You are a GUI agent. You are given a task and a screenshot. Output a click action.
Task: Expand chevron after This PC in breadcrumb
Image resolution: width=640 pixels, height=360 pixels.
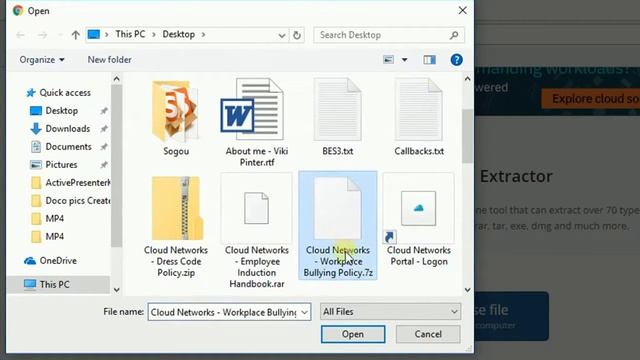[x=154, y=35]
